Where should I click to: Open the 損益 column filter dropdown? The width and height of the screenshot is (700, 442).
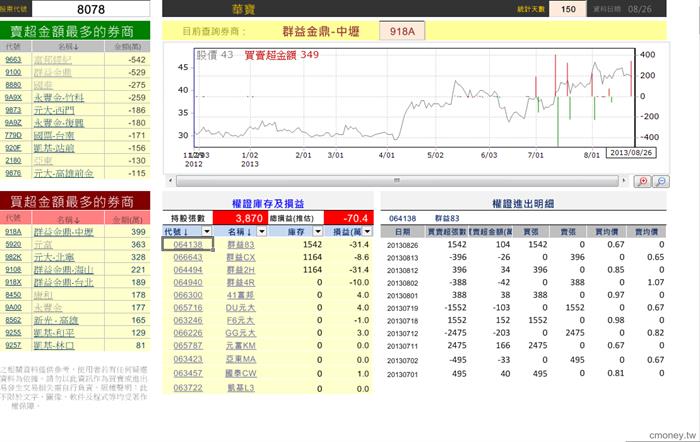[x=367, y=231]
